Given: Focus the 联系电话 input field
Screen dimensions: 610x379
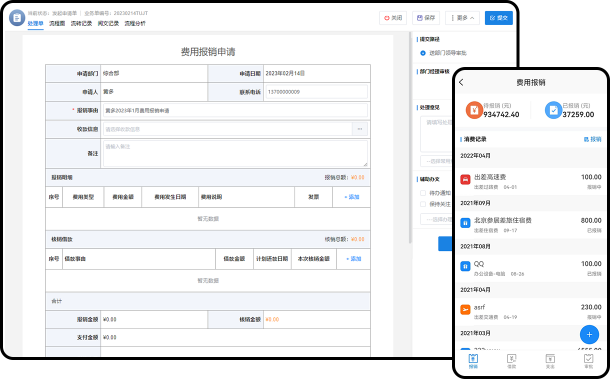Looking at the screenshot, I should (x=316, y=92).
